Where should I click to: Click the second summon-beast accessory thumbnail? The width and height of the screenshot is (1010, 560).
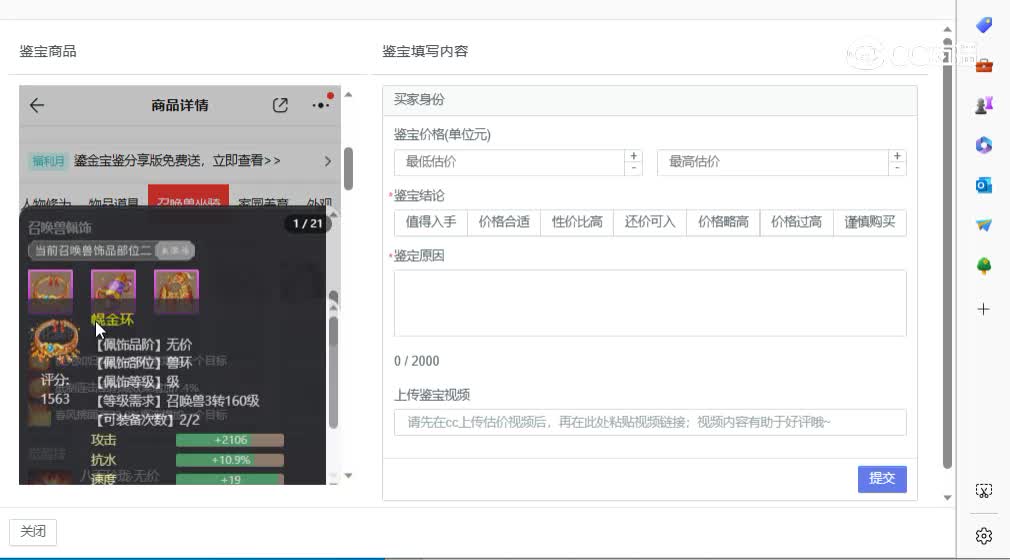point(113,291)
